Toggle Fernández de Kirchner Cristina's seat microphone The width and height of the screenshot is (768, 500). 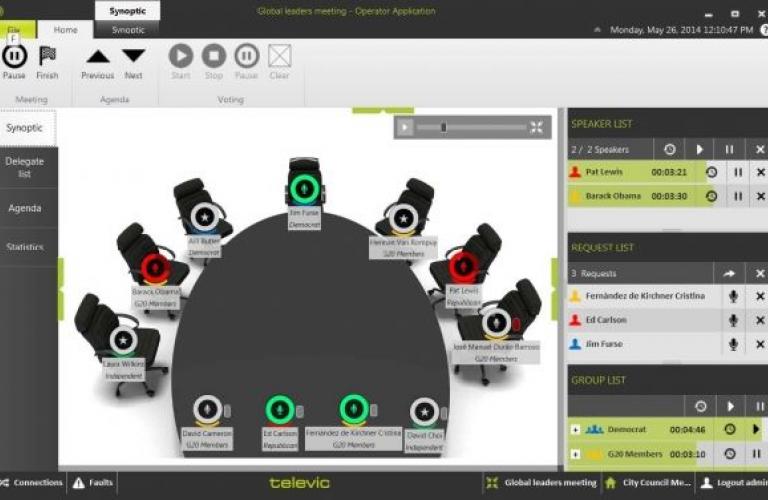353,409
